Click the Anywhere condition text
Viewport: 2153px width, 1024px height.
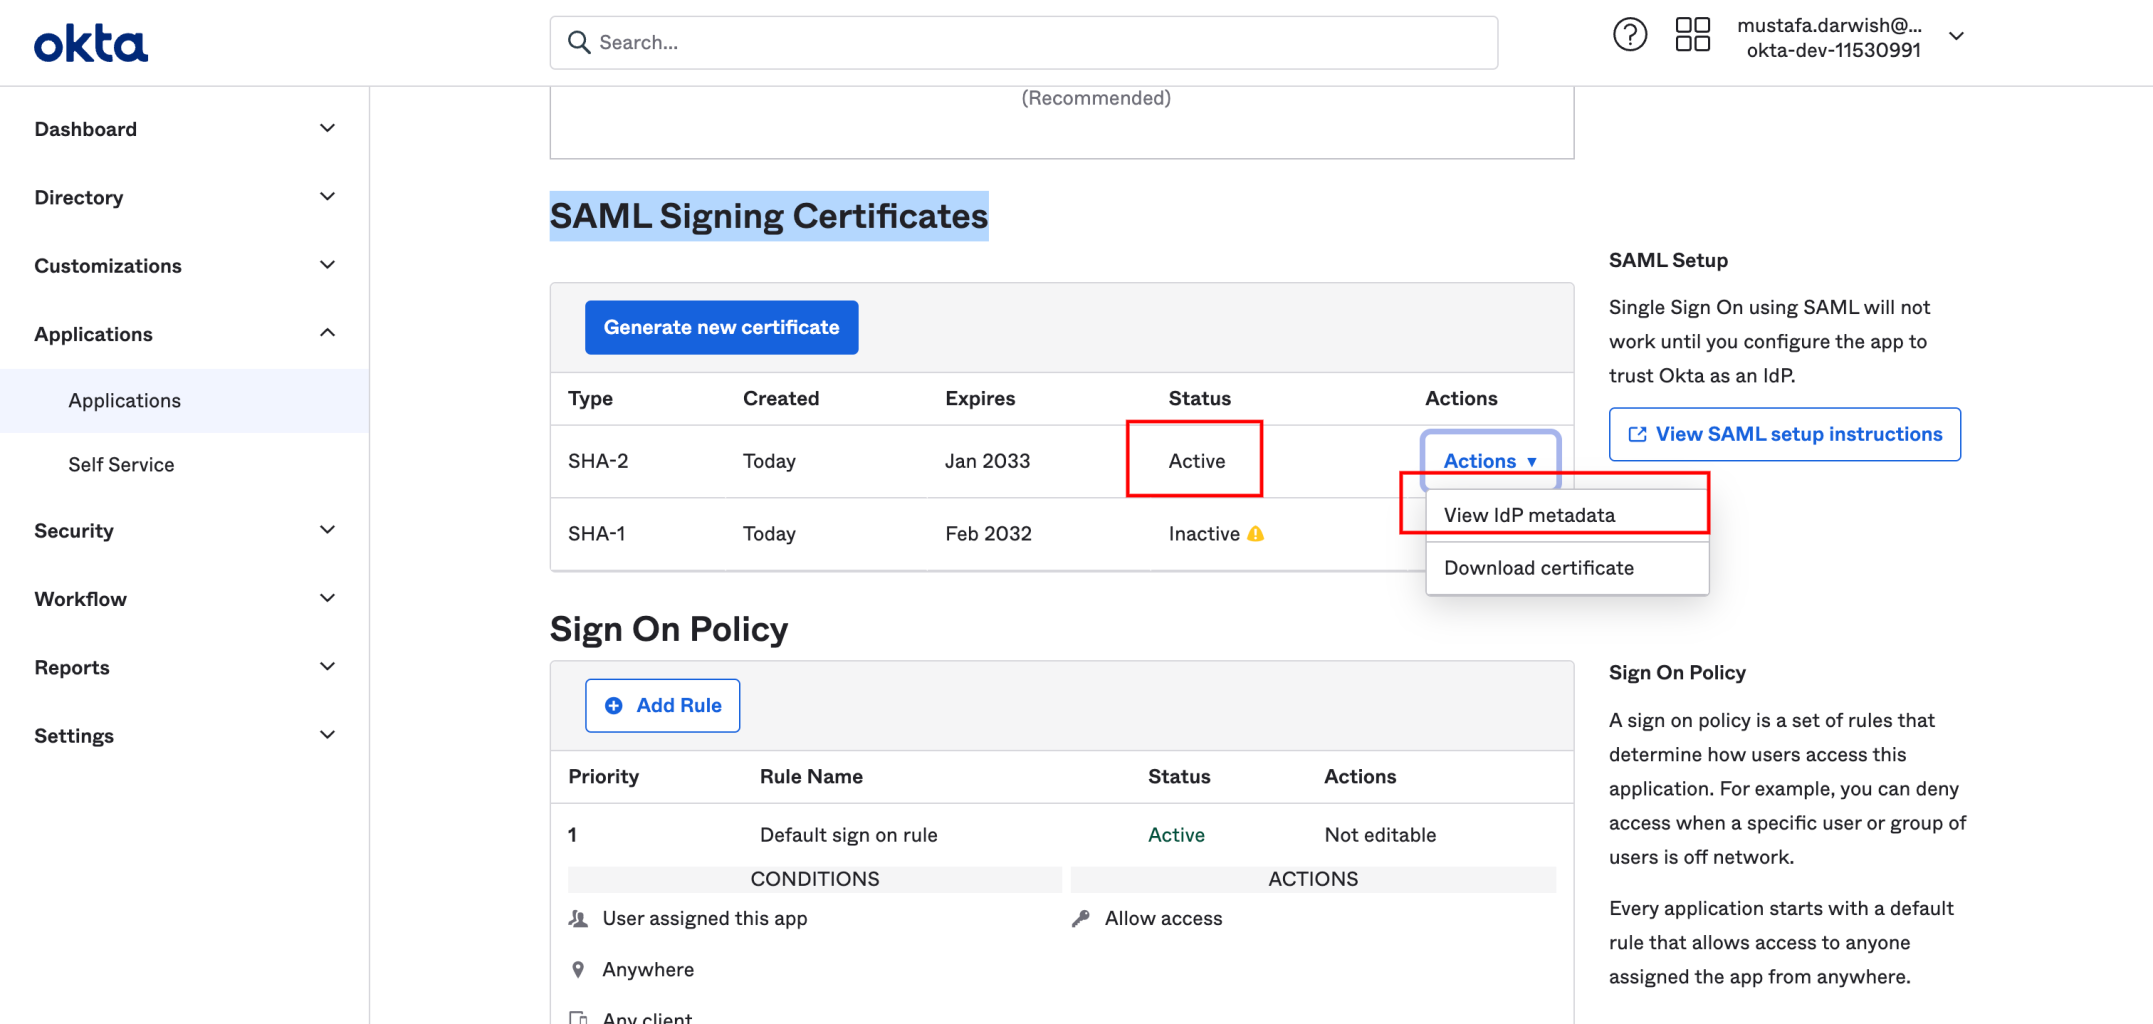[648, 969]
